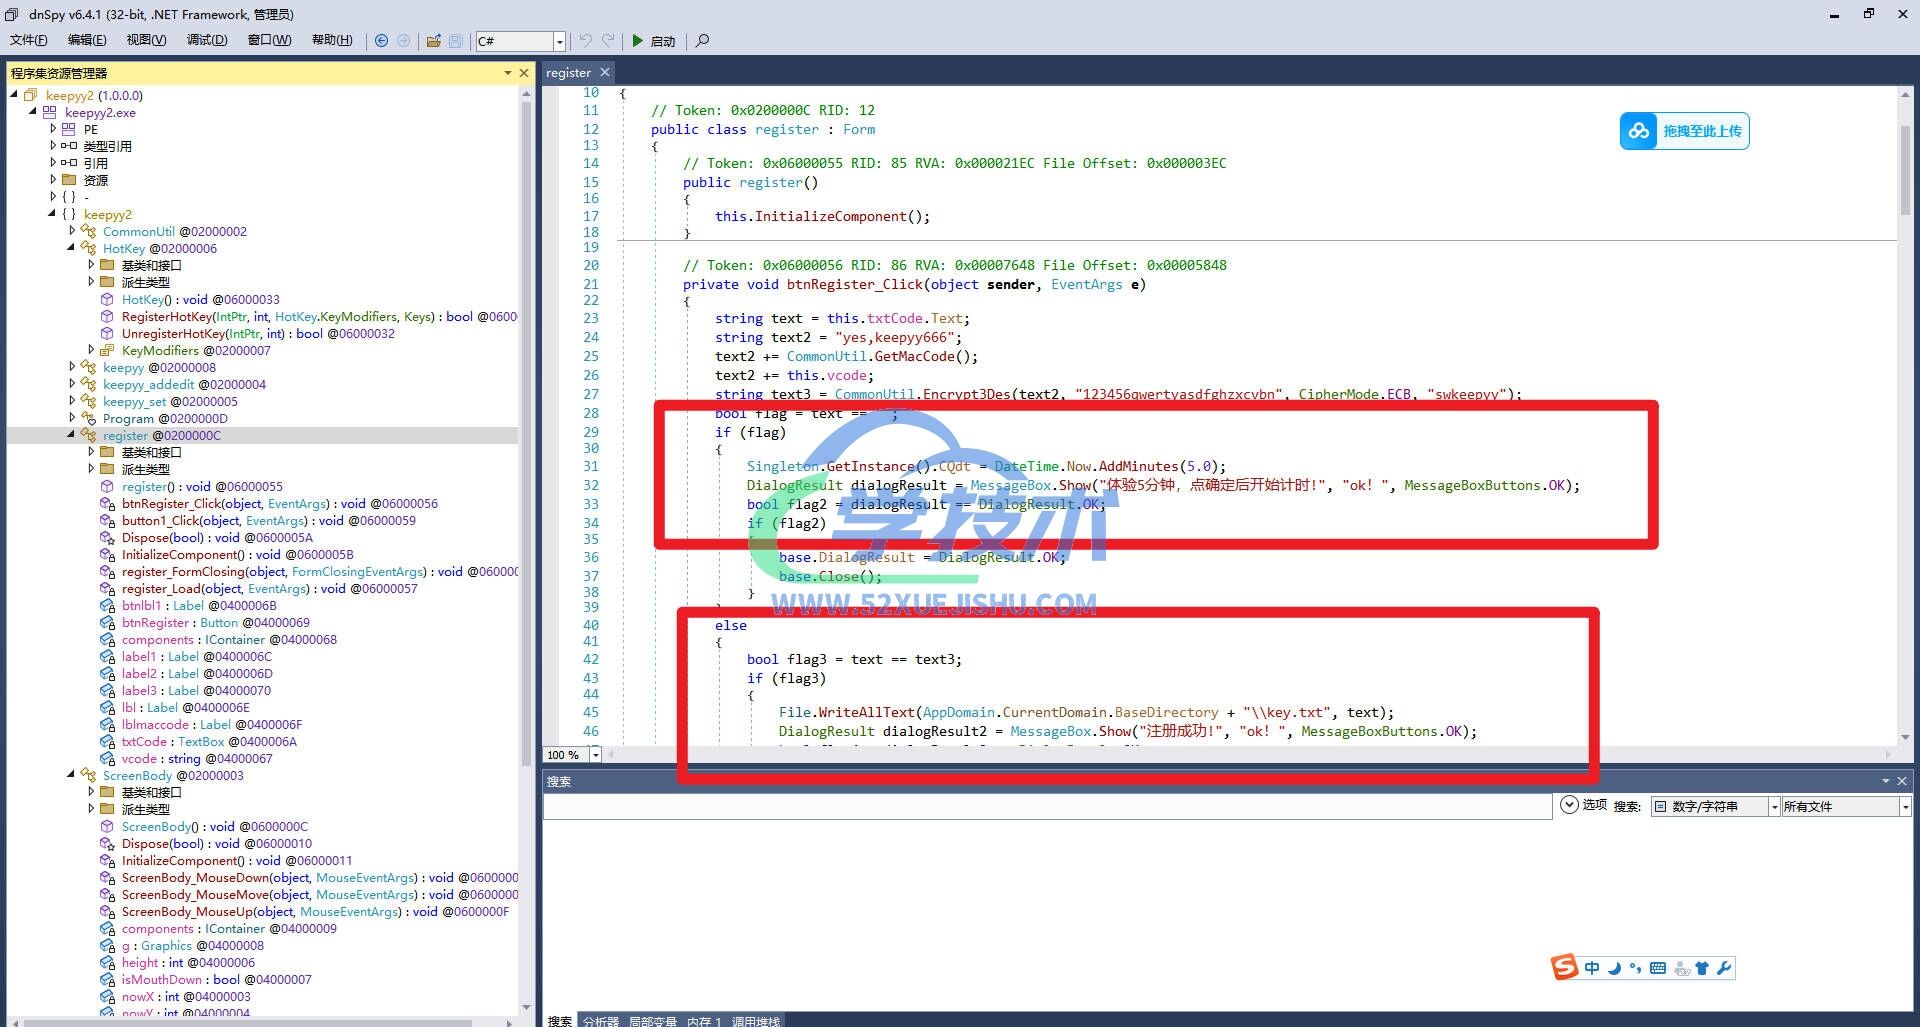Image resolution: width=1920 pixels, height=1027 pixels.
Task: Open an assembly using the folder icon
Action: pyautogui.click(x=433, y=41)
